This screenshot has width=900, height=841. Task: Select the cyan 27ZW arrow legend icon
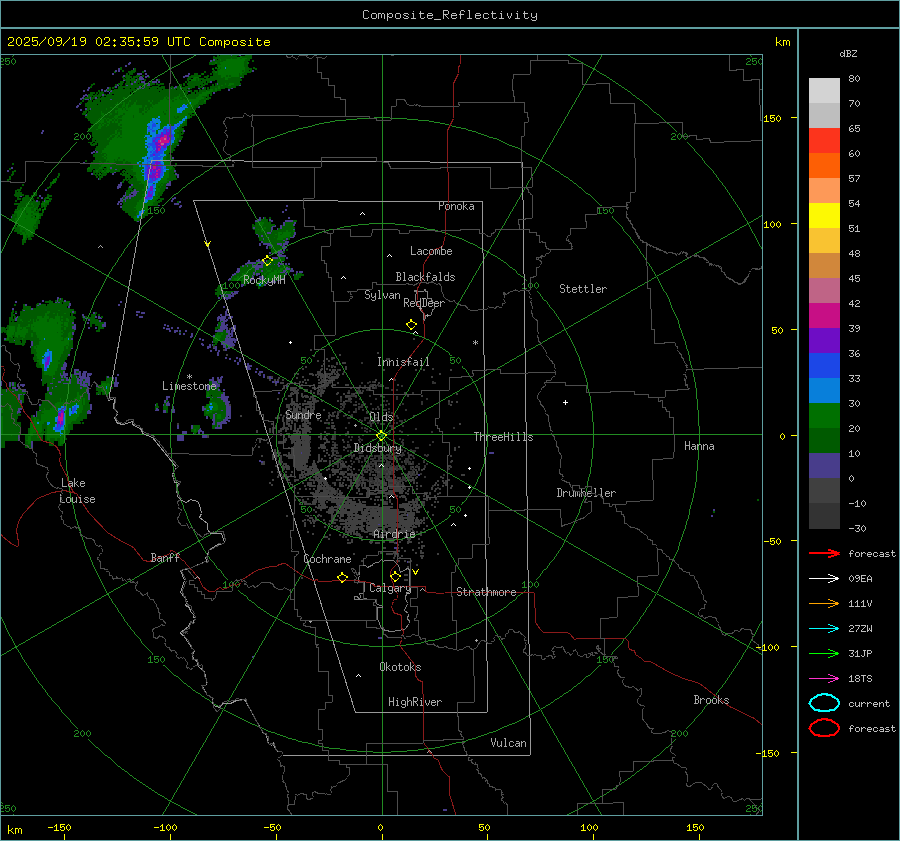tap(824, 628)
